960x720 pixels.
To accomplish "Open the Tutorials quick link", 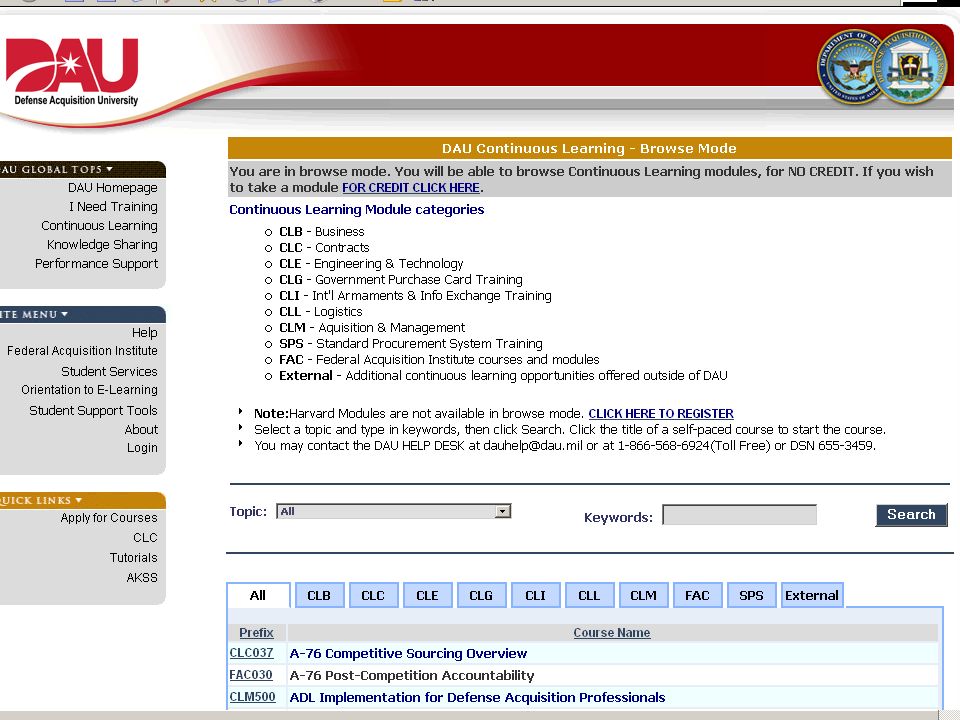I will 133,558.
